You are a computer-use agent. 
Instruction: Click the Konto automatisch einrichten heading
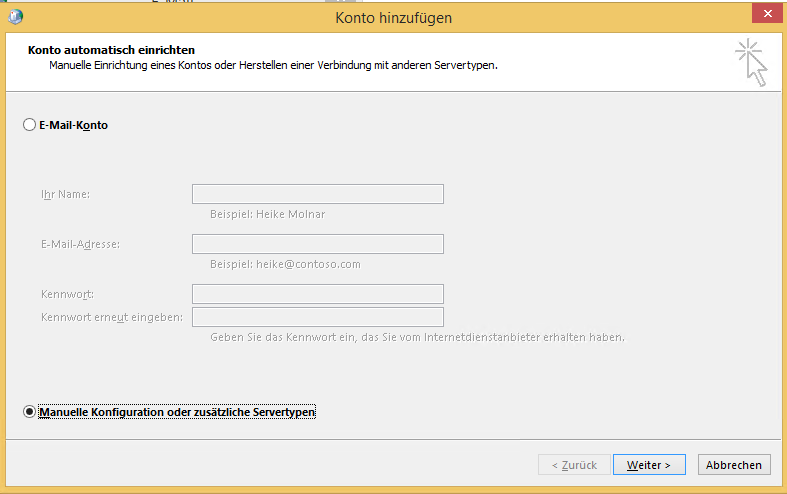(x=111, y=50)
